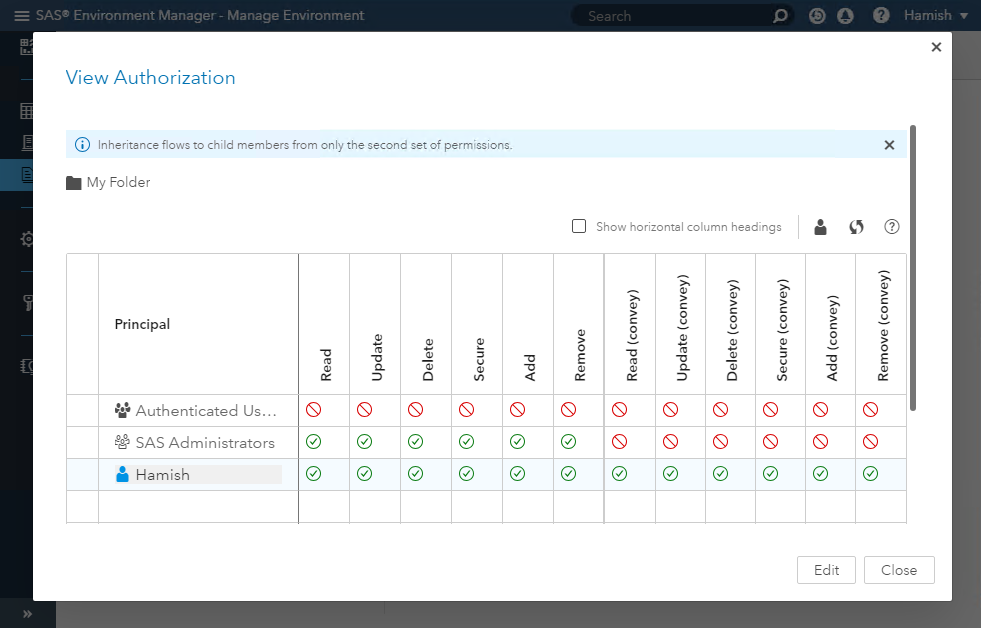Click the Close button
This screenshot has width=981, height=628.
point(898,570)
